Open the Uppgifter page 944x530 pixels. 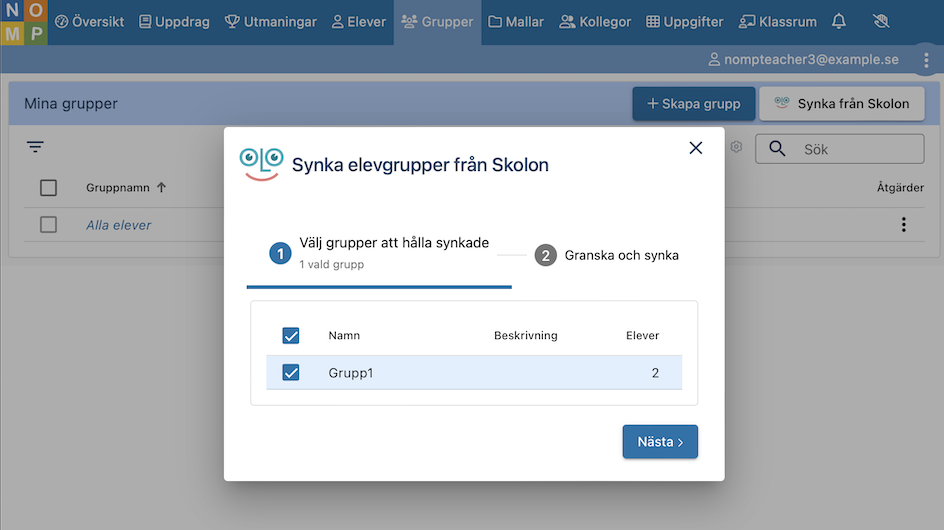685,22
